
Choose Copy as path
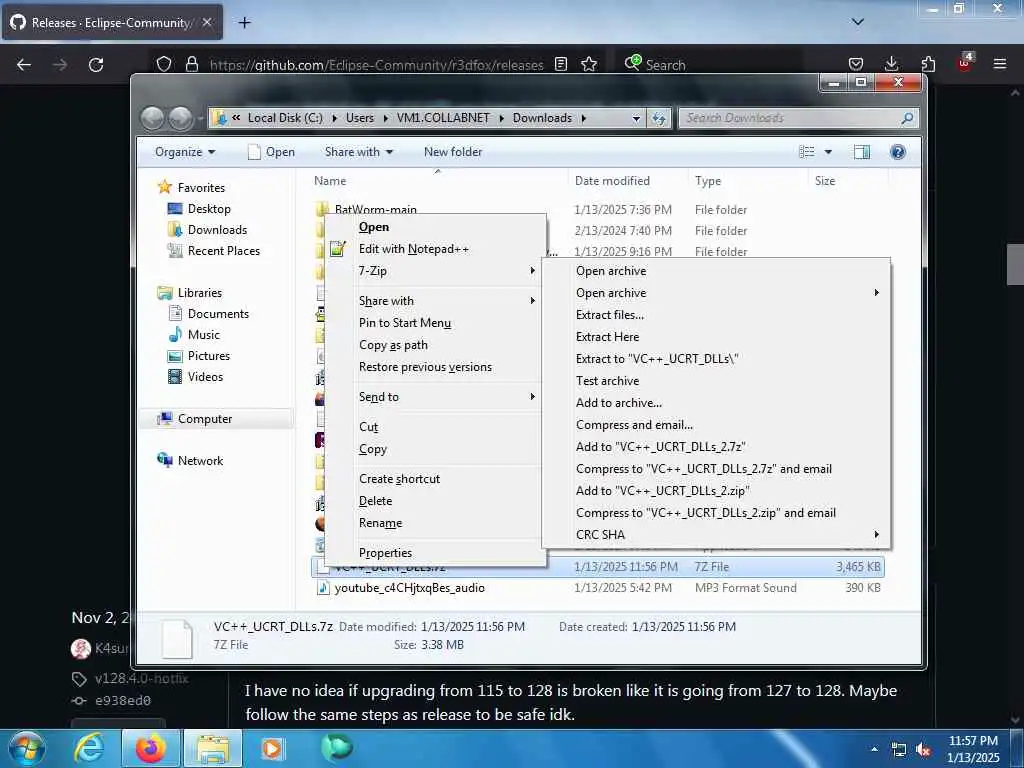click(393, 345)
